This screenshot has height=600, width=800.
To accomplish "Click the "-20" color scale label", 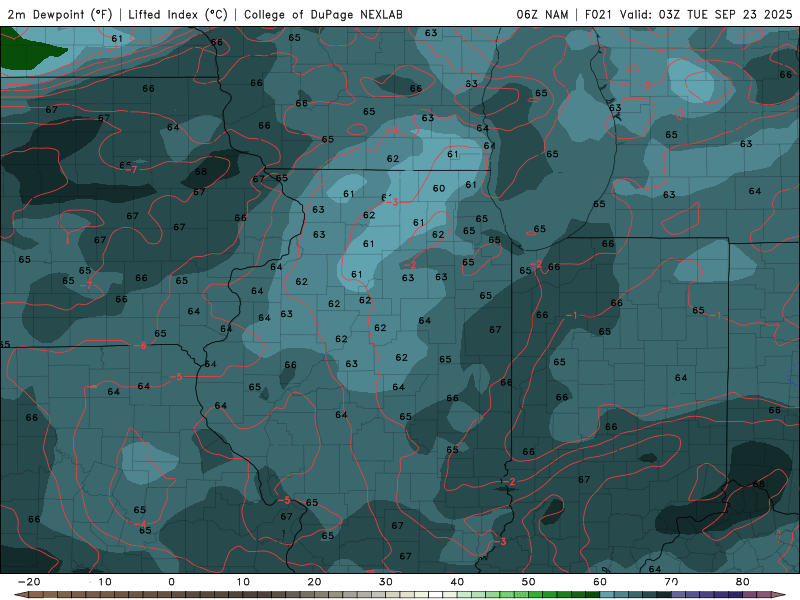I will 29,582.
